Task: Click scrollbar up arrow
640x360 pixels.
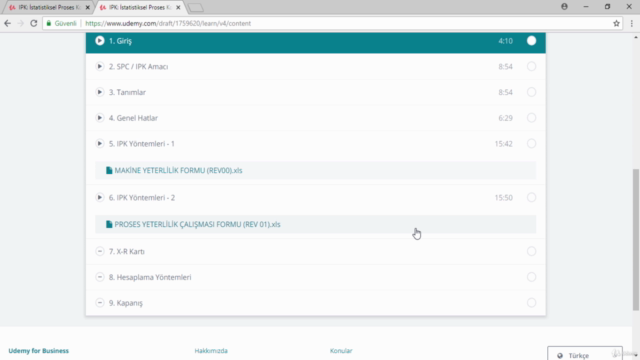Action: (636, 37)
